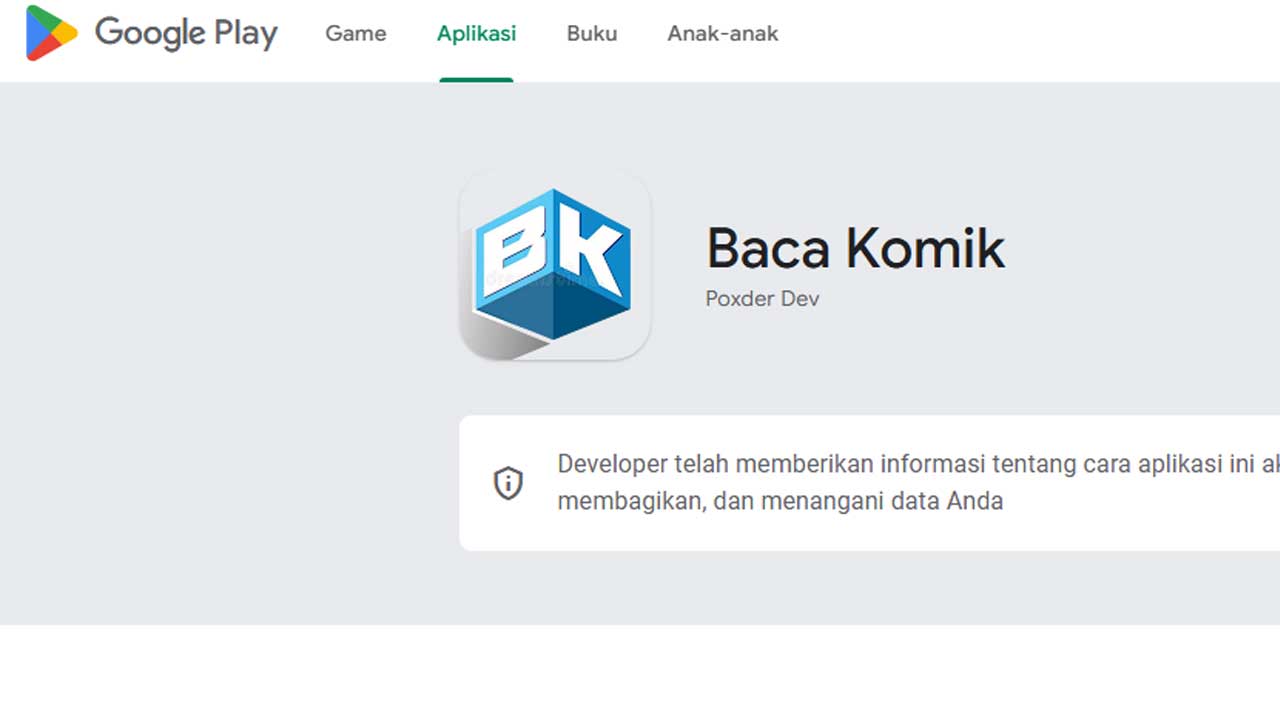Viewport: 1280px width, 720px height.
Task: Go to the Buku tab
Action: click(592, 33)
